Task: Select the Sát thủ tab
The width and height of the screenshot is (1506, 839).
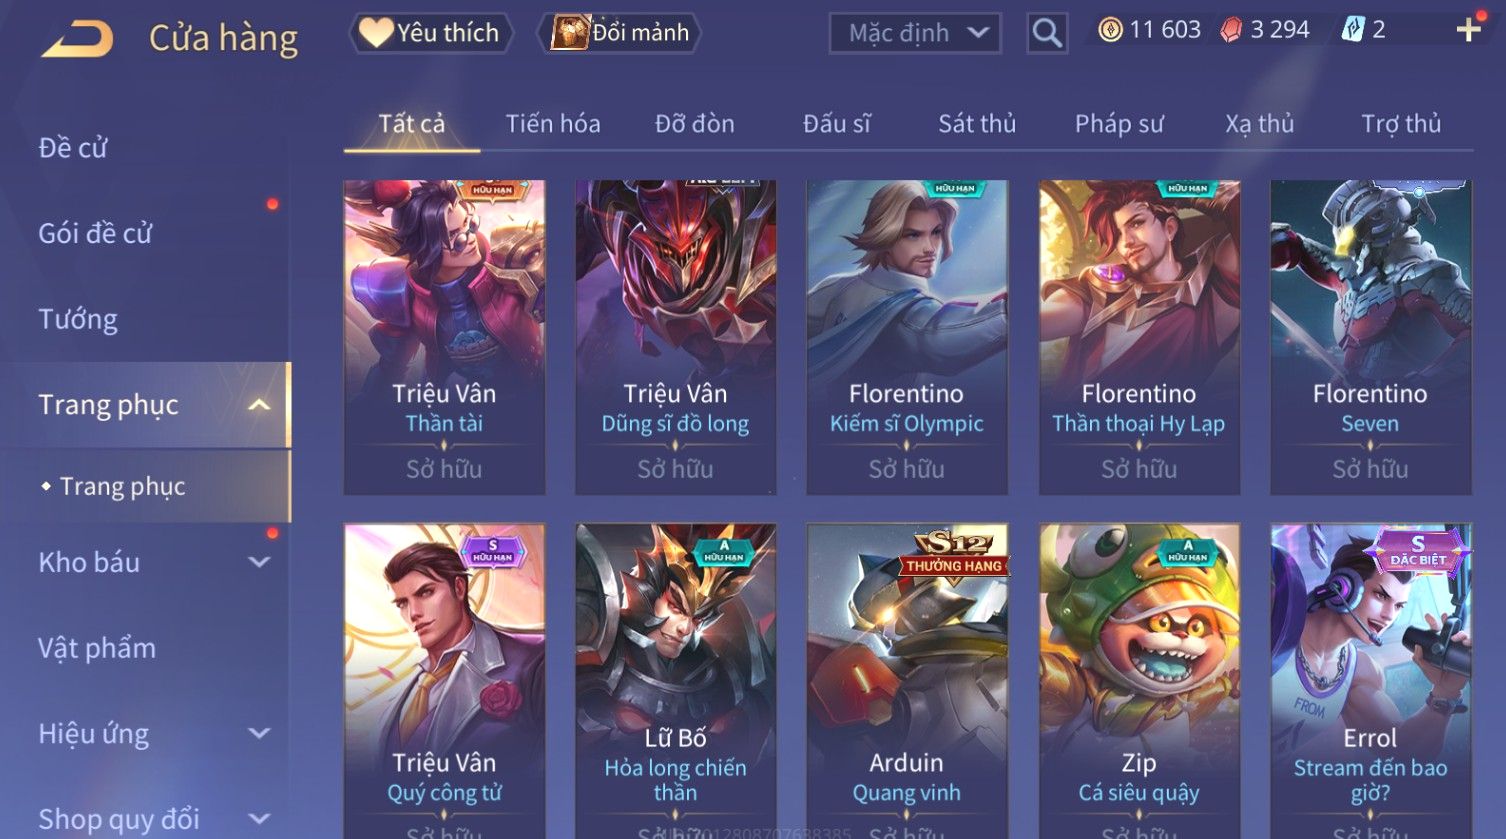Action: (977, 124)
